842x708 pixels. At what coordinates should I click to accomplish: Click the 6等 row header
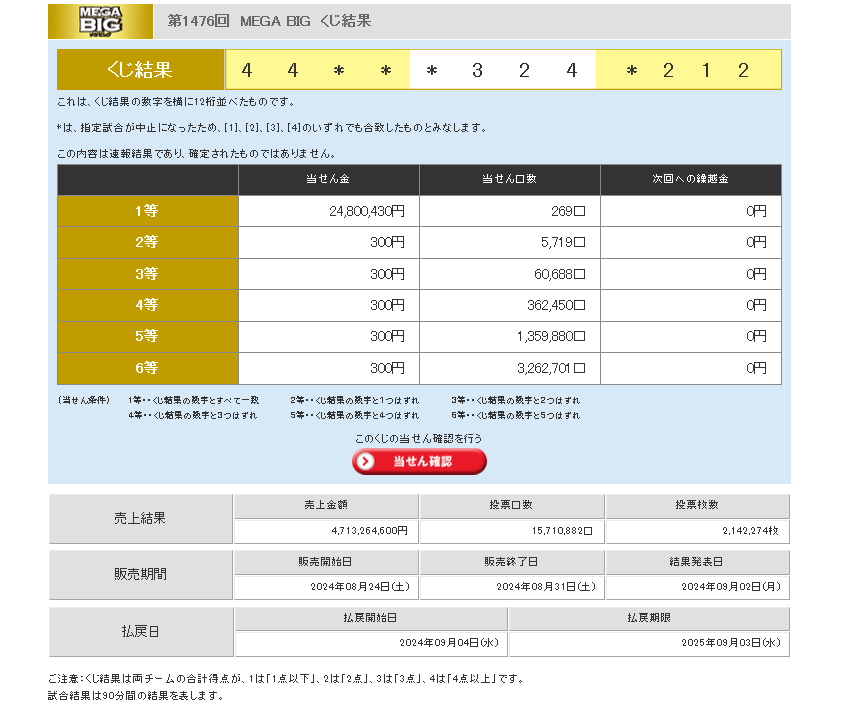point(148,368)
